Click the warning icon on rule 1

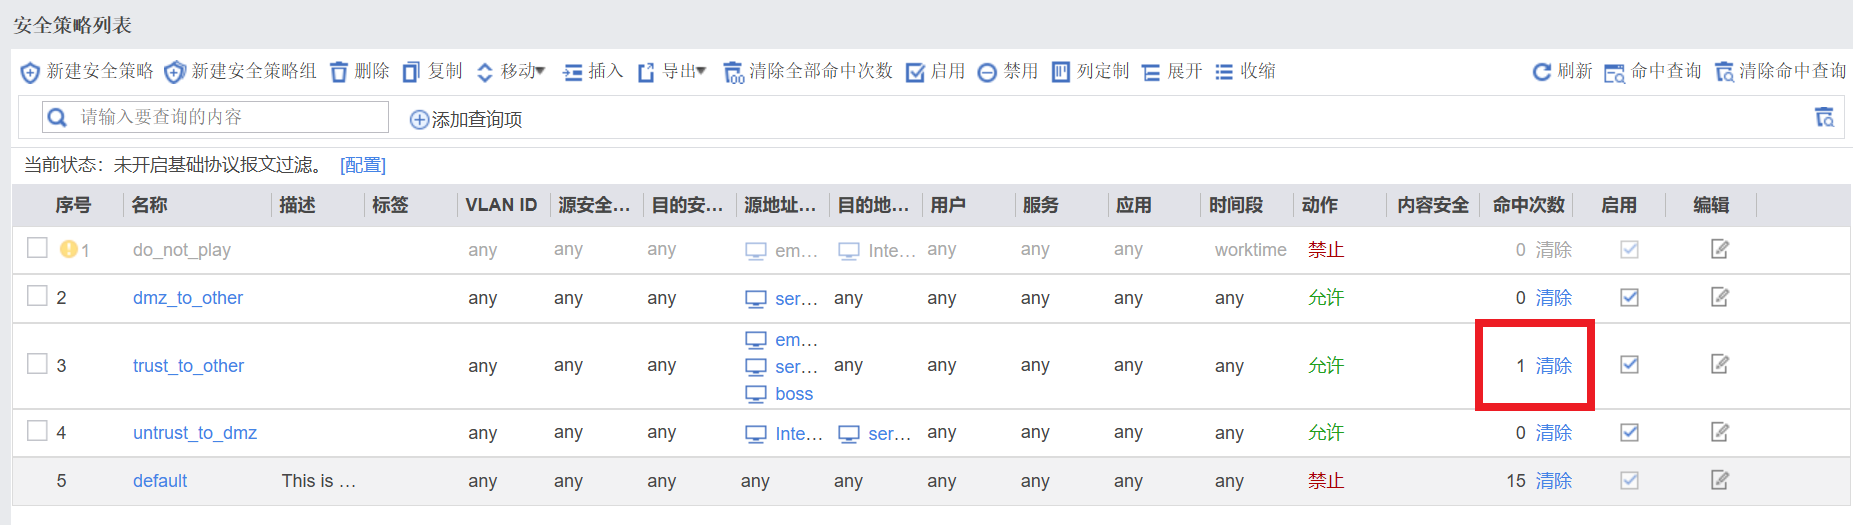coord(68,249)
